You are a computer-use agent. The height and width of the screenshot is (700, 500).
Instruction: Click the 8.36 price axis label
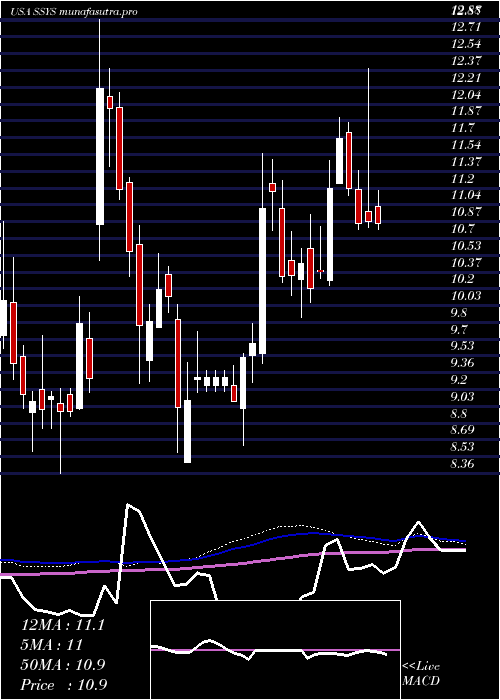point(462,465)
